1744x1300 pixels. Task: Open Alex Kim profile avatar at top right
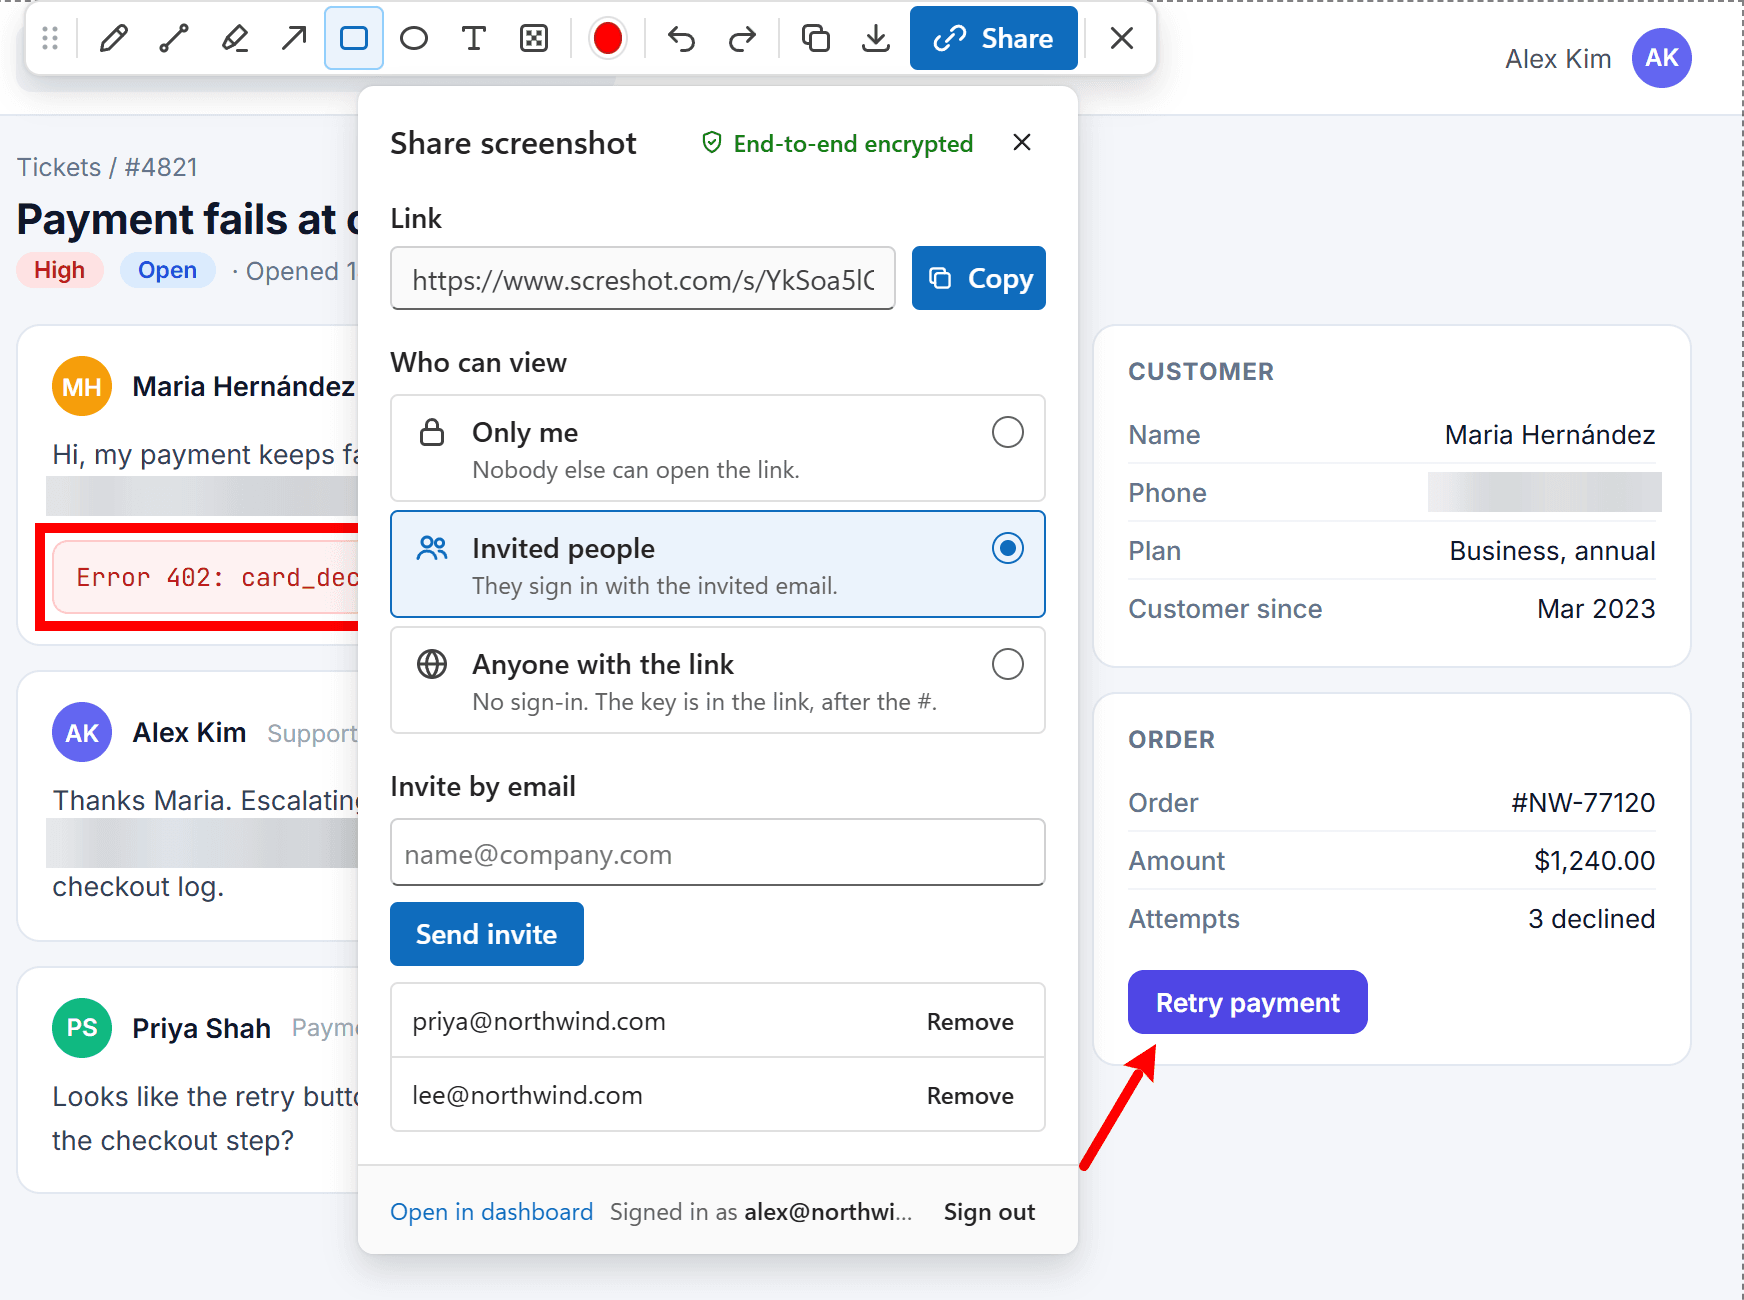[1662, 58]
